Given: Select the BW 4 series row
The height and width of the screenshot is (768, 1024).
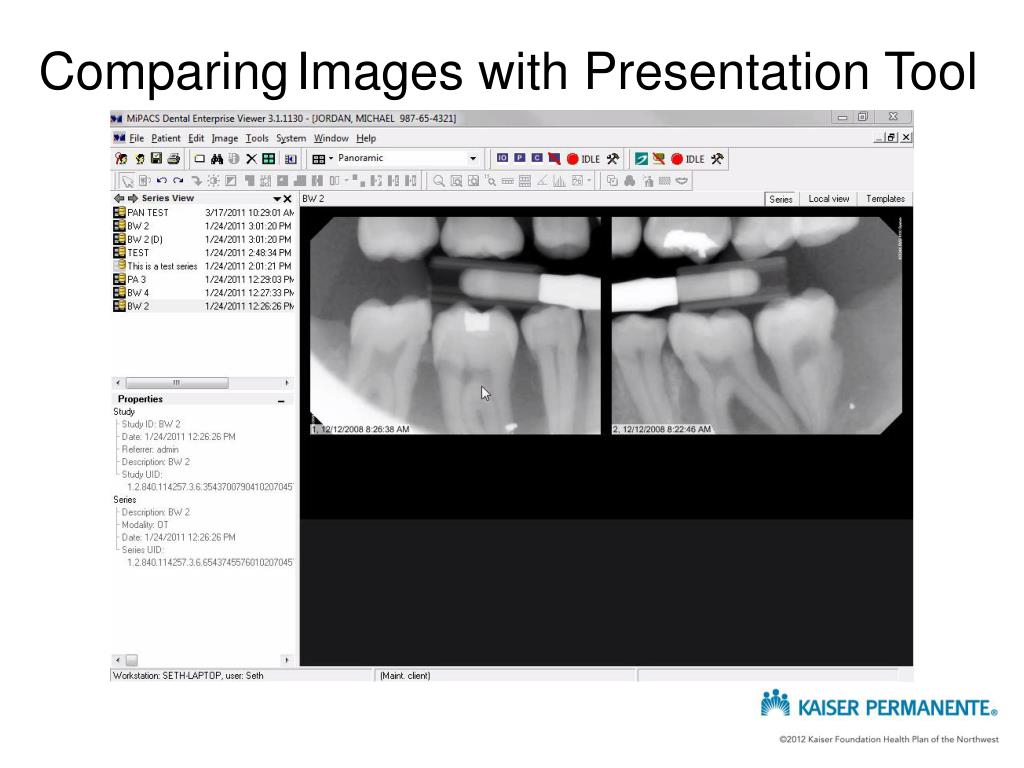Looking at the screenshot, I should tap(204, 293).
